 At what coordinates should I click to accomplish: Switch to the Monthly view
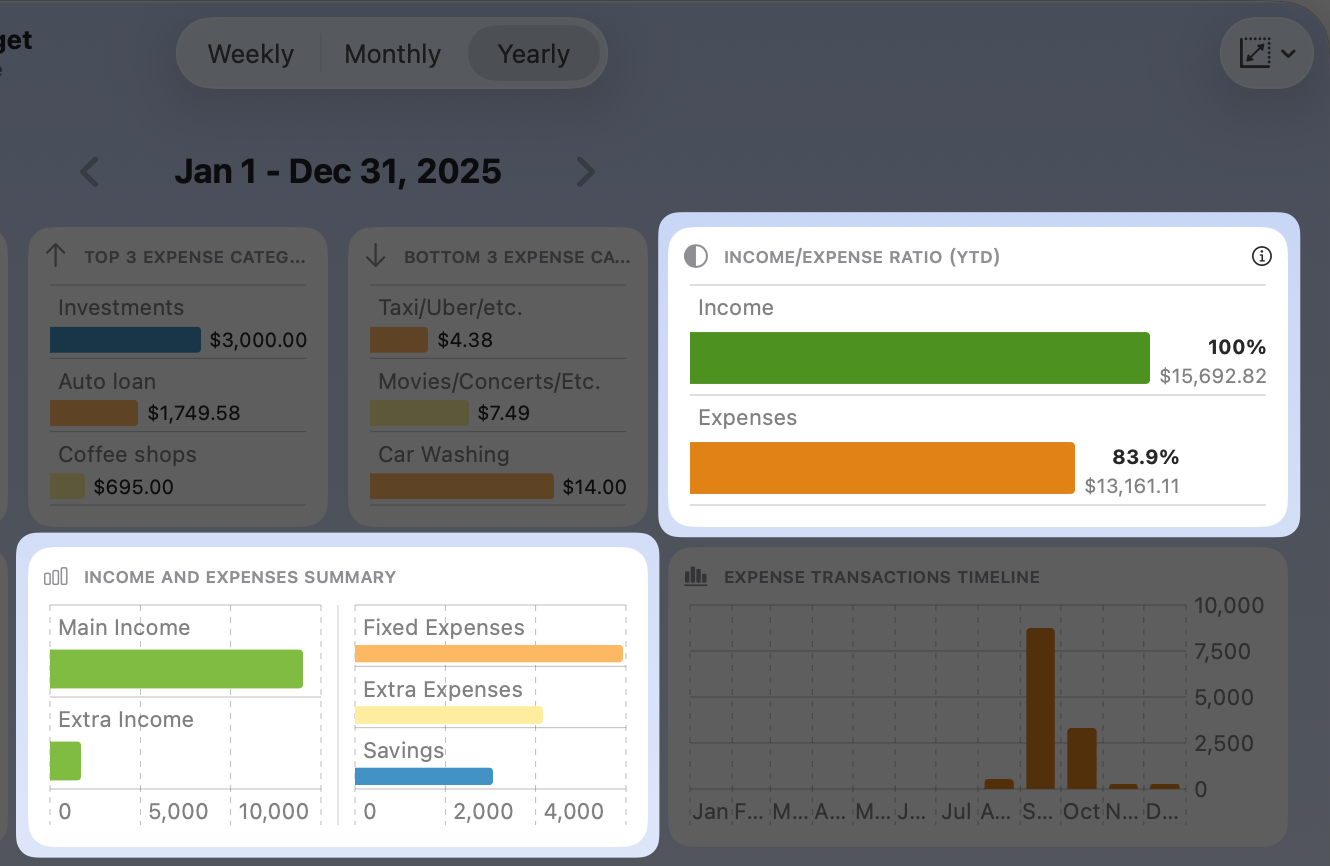tap(392, 53)
